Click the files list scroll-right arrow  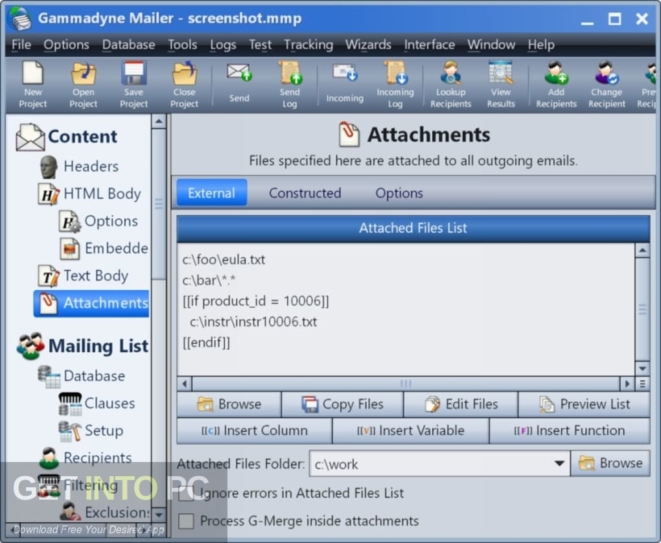(627, 384)
